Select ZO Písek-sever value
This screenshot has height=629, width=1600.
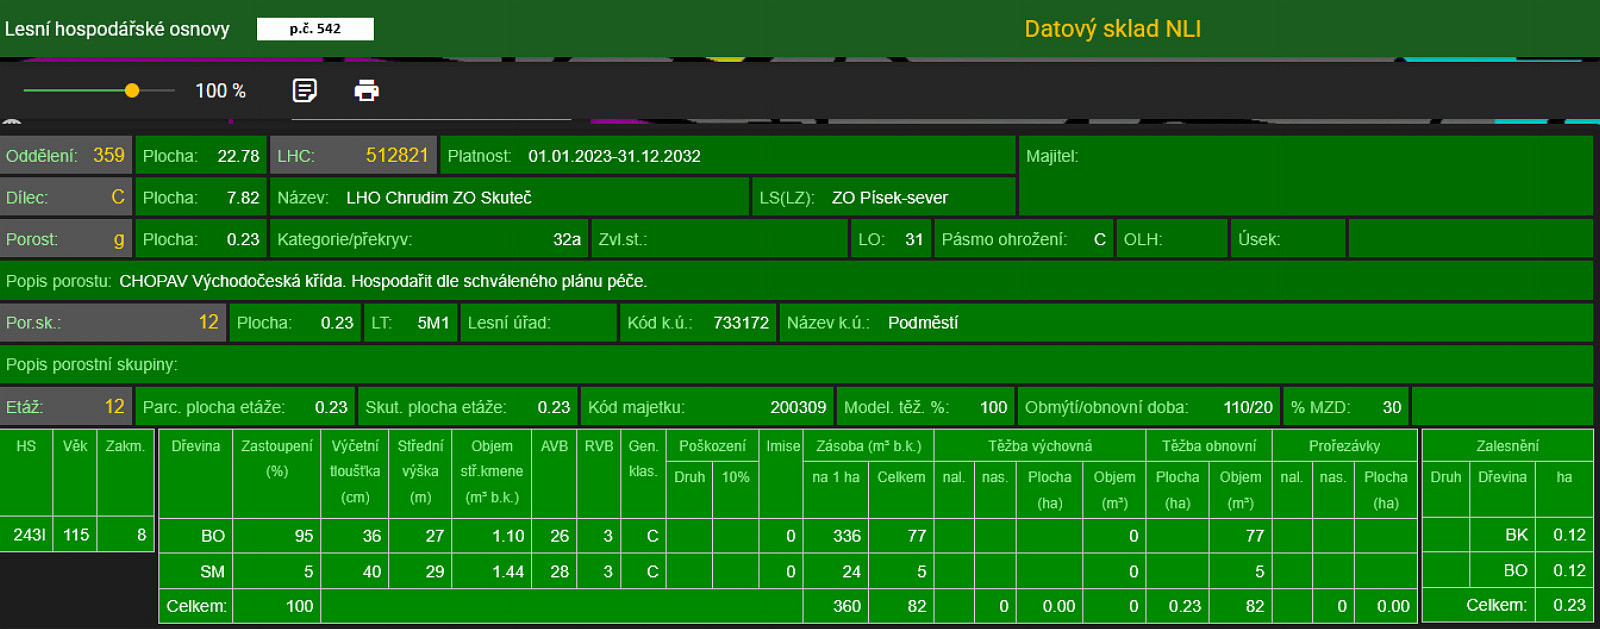pyautogui.click(x=890, y=198)
